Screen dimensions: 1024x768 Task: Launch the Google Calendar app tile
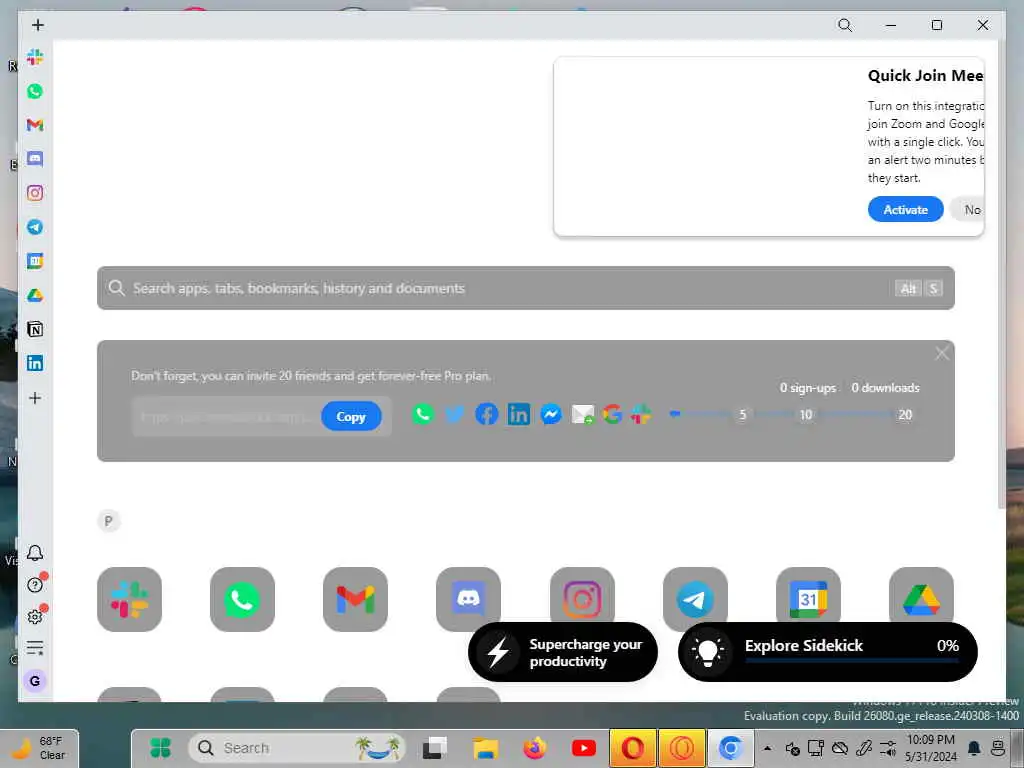tap(808, 594)
